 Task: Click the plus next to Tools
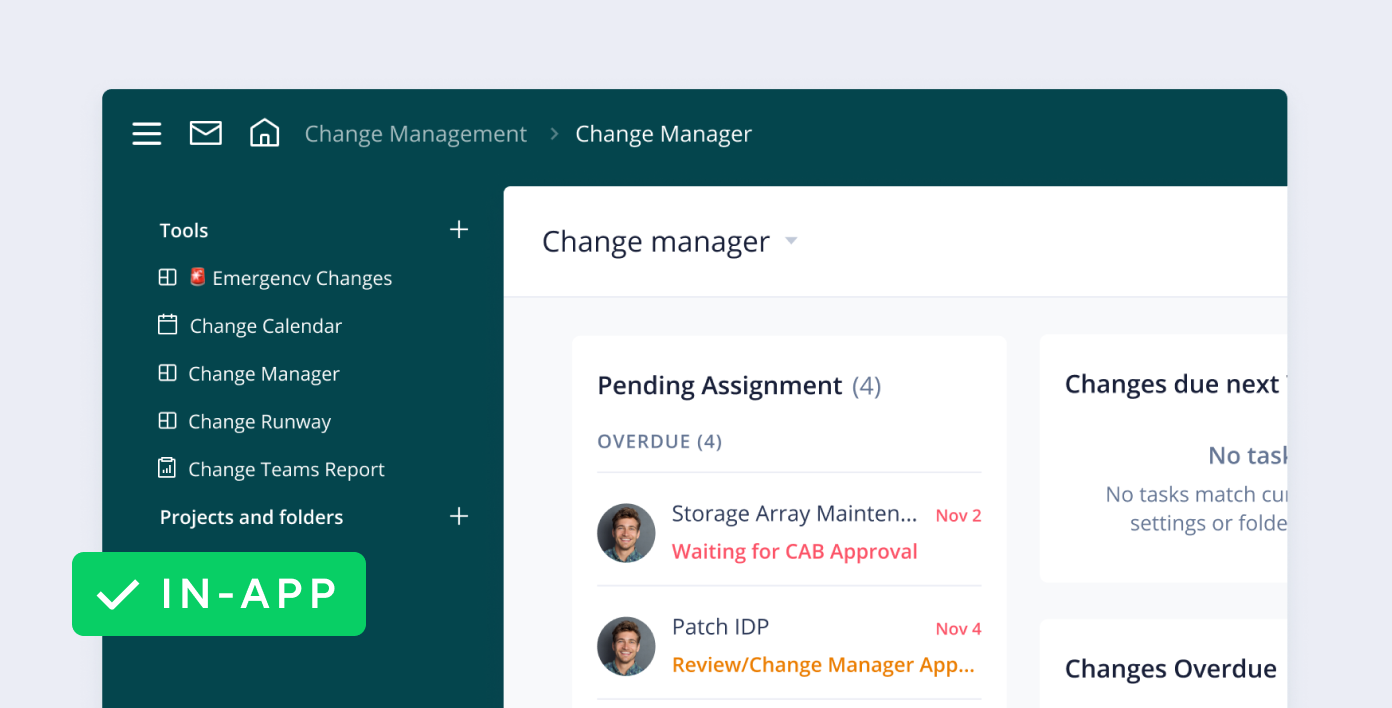point(458,229)
